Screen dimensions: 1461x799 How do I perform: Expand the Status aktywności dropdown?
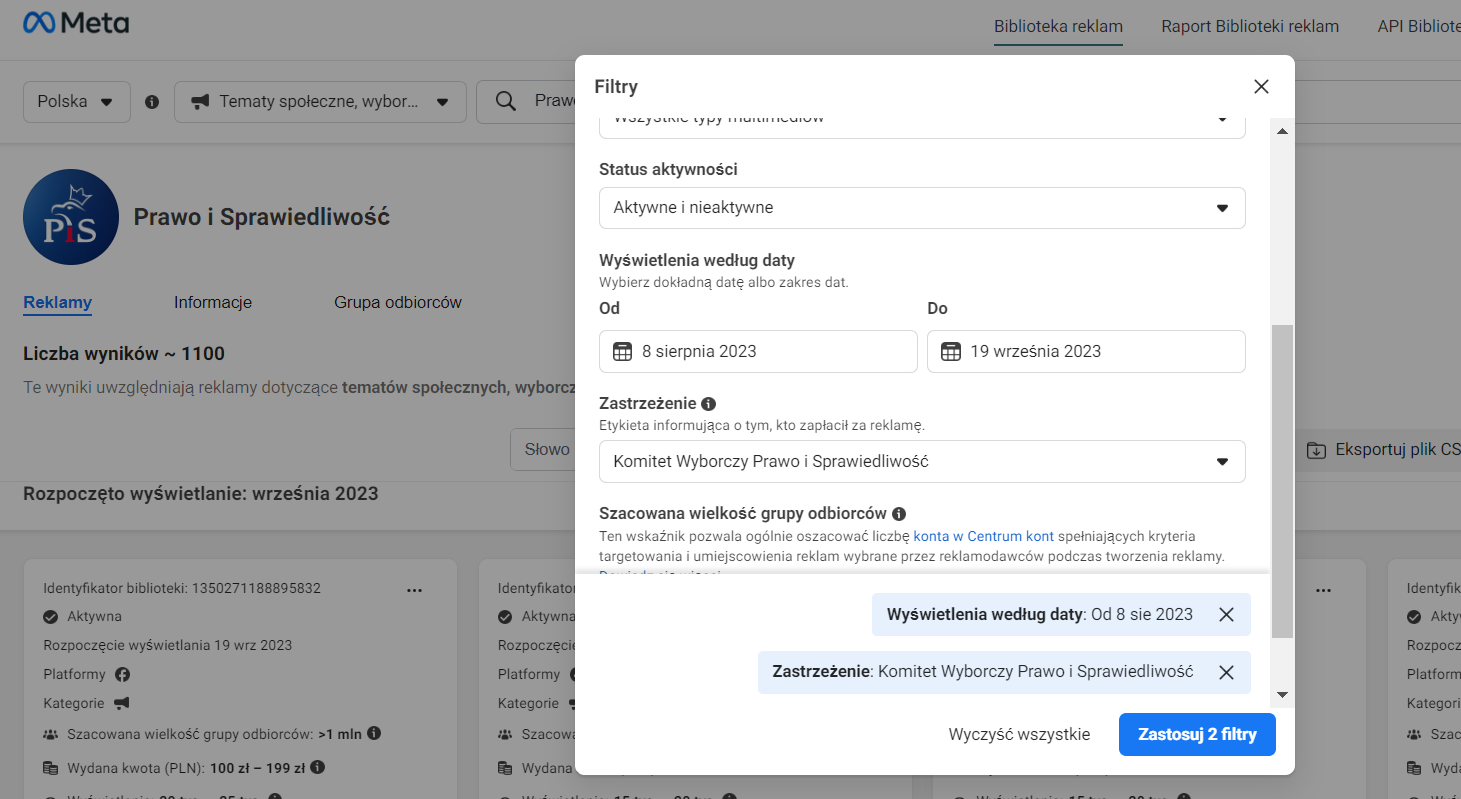(x=921, y=208)
